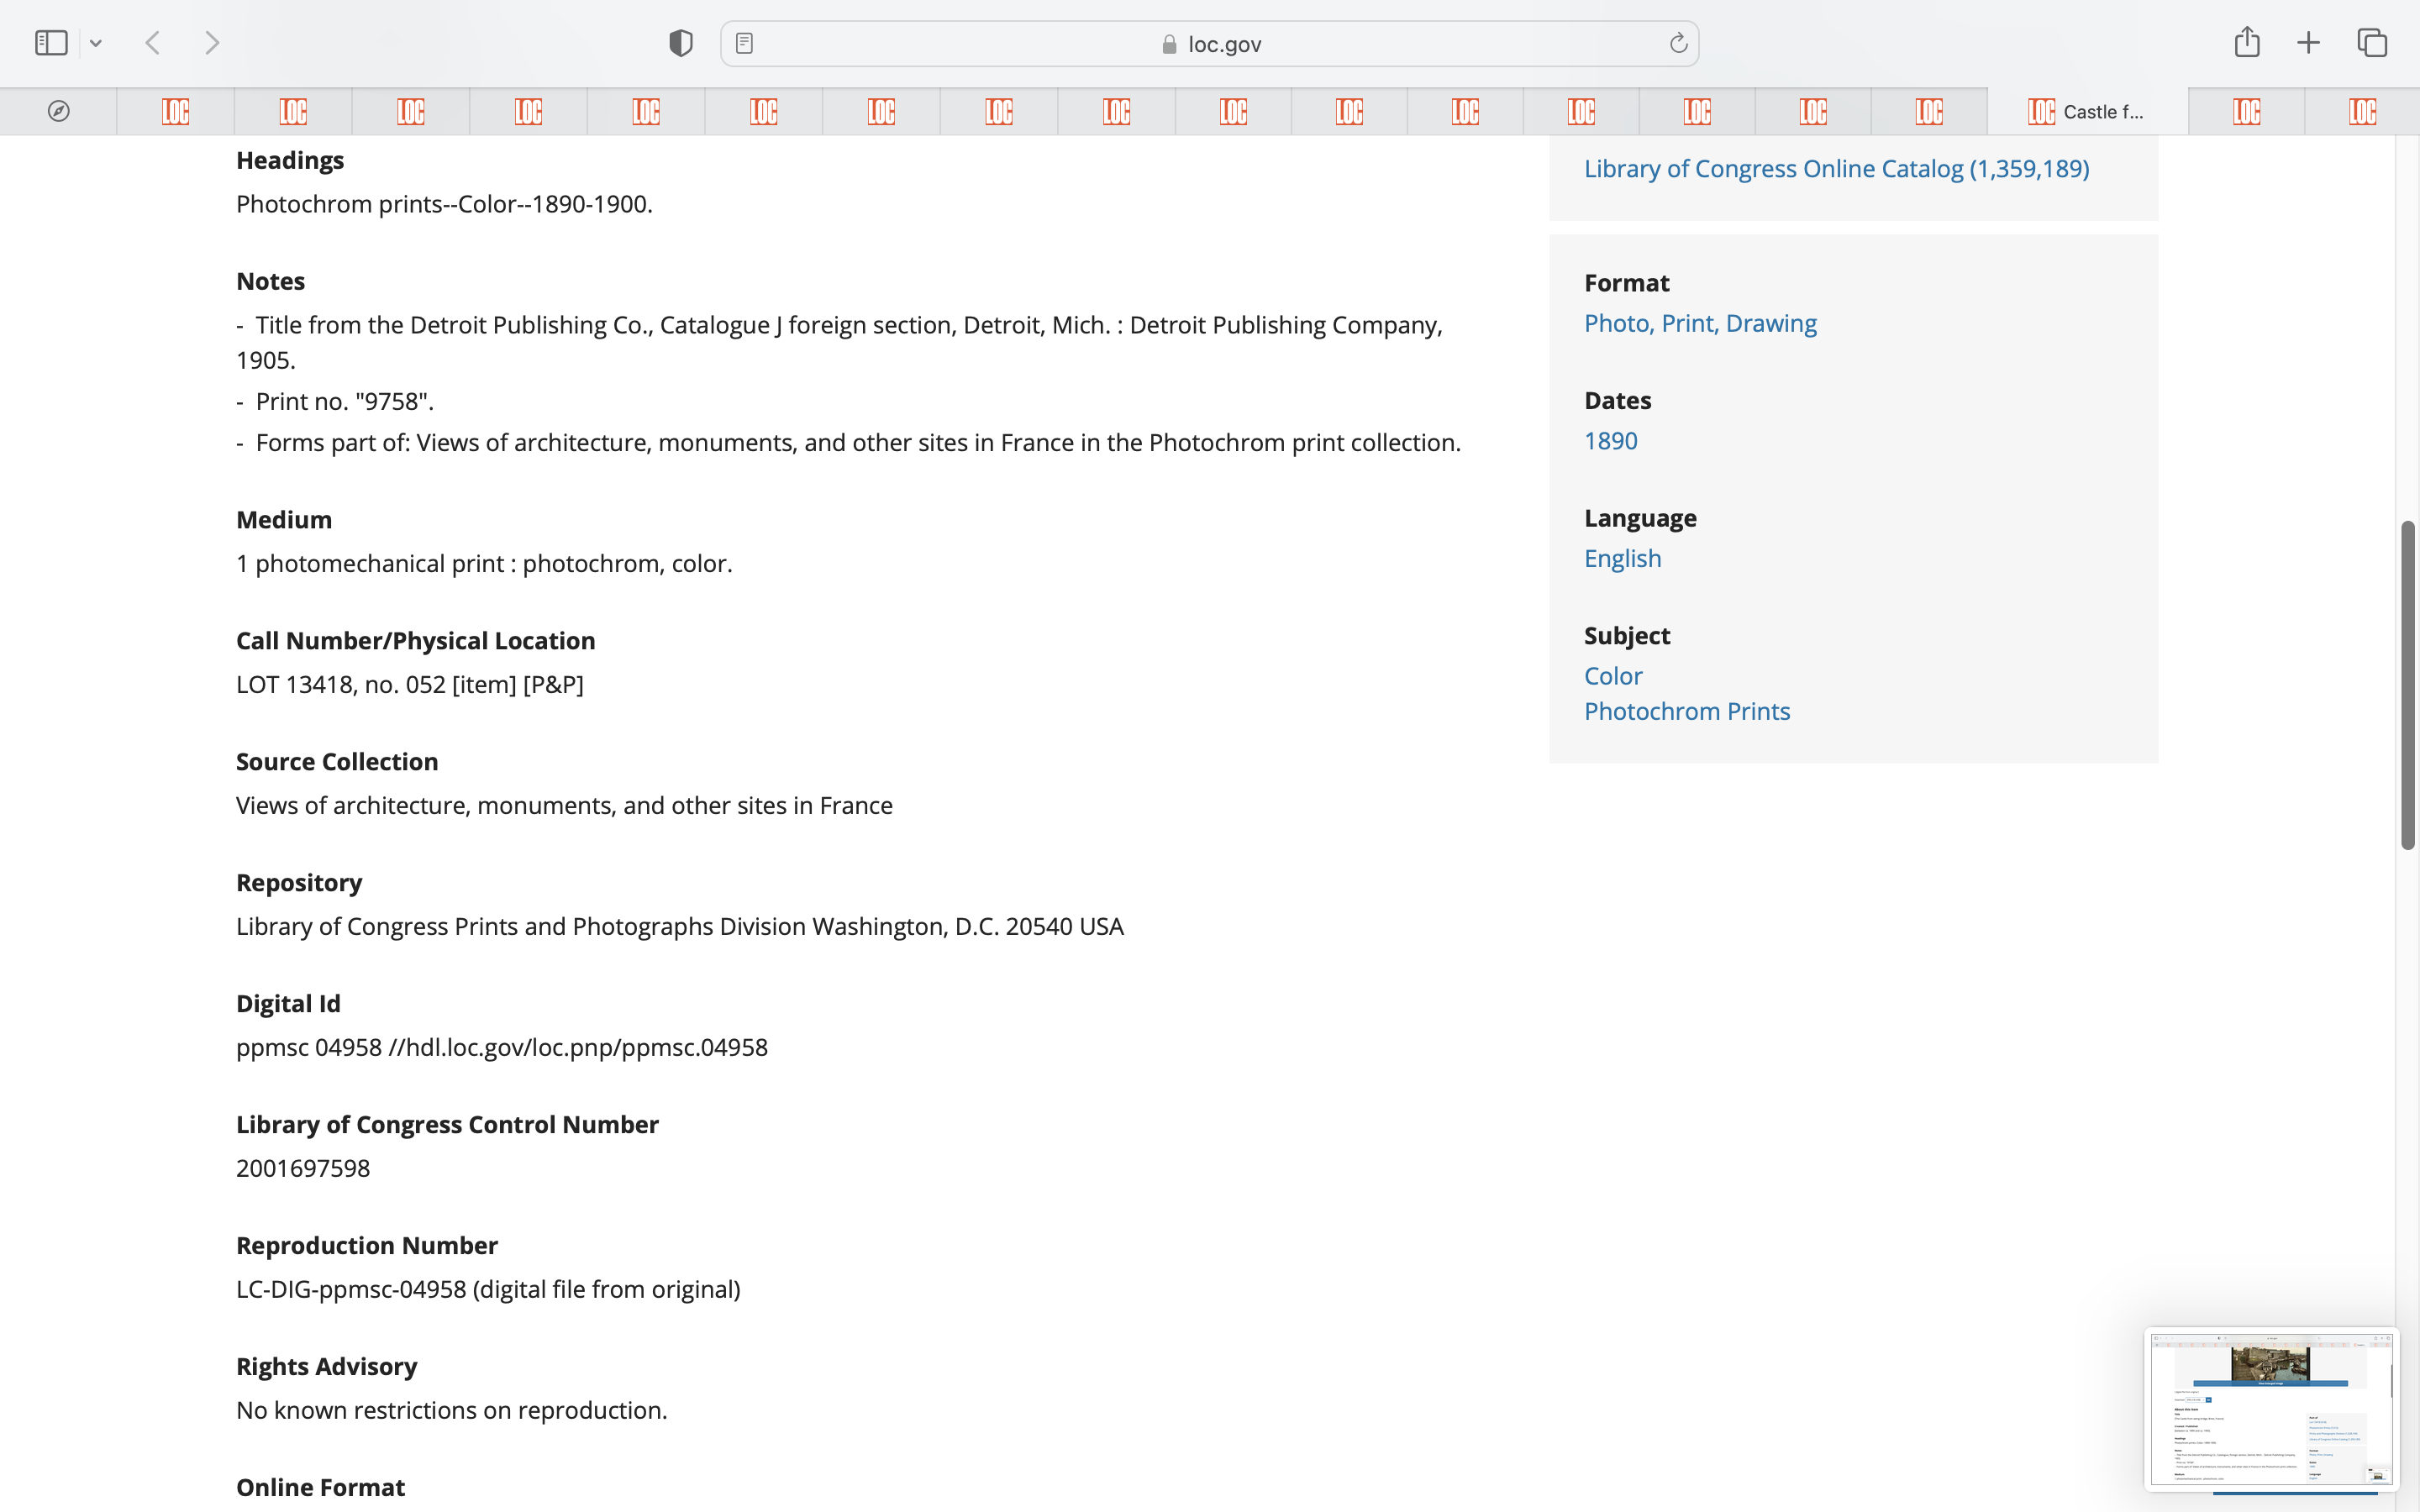Open the Library of Congress Online Catalog link

(1836, 169)
